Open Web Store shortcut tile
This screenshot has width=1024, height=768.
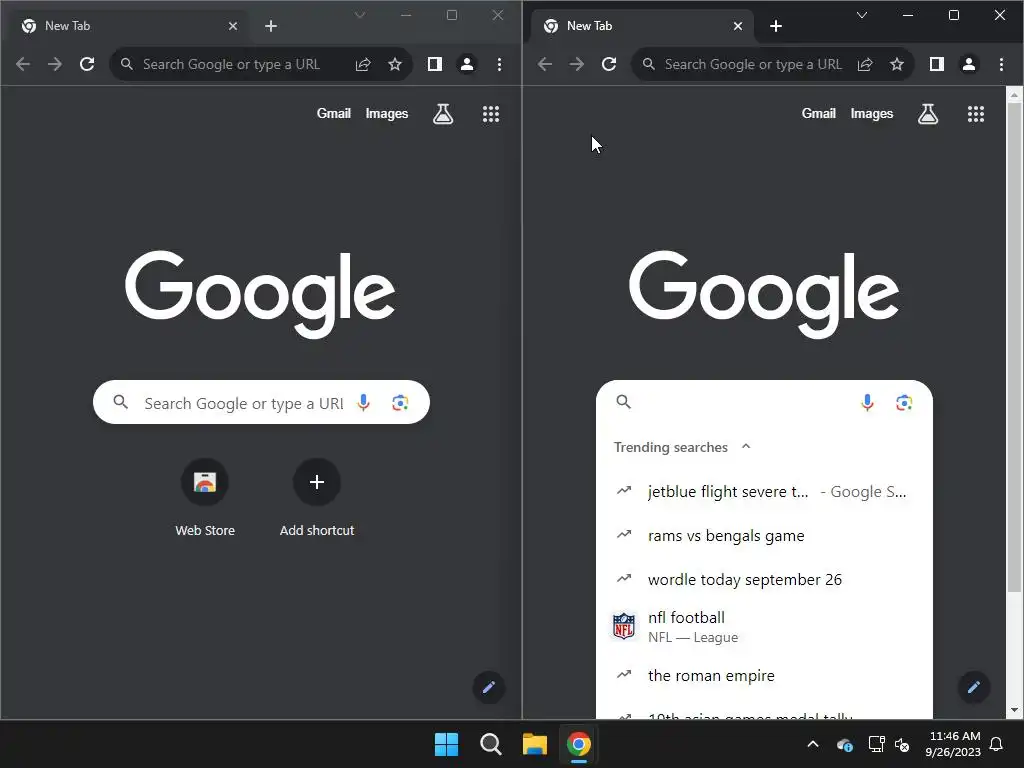point(205,498)
